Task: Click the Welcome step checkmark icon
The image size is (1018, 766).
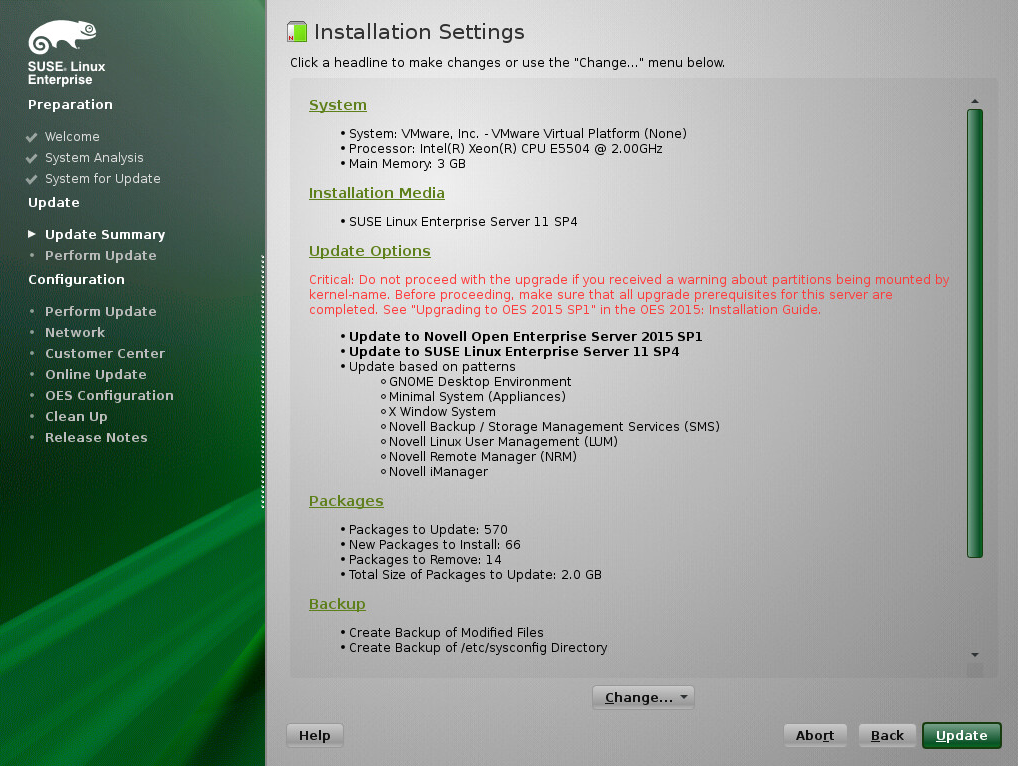Action: [31, 137]
